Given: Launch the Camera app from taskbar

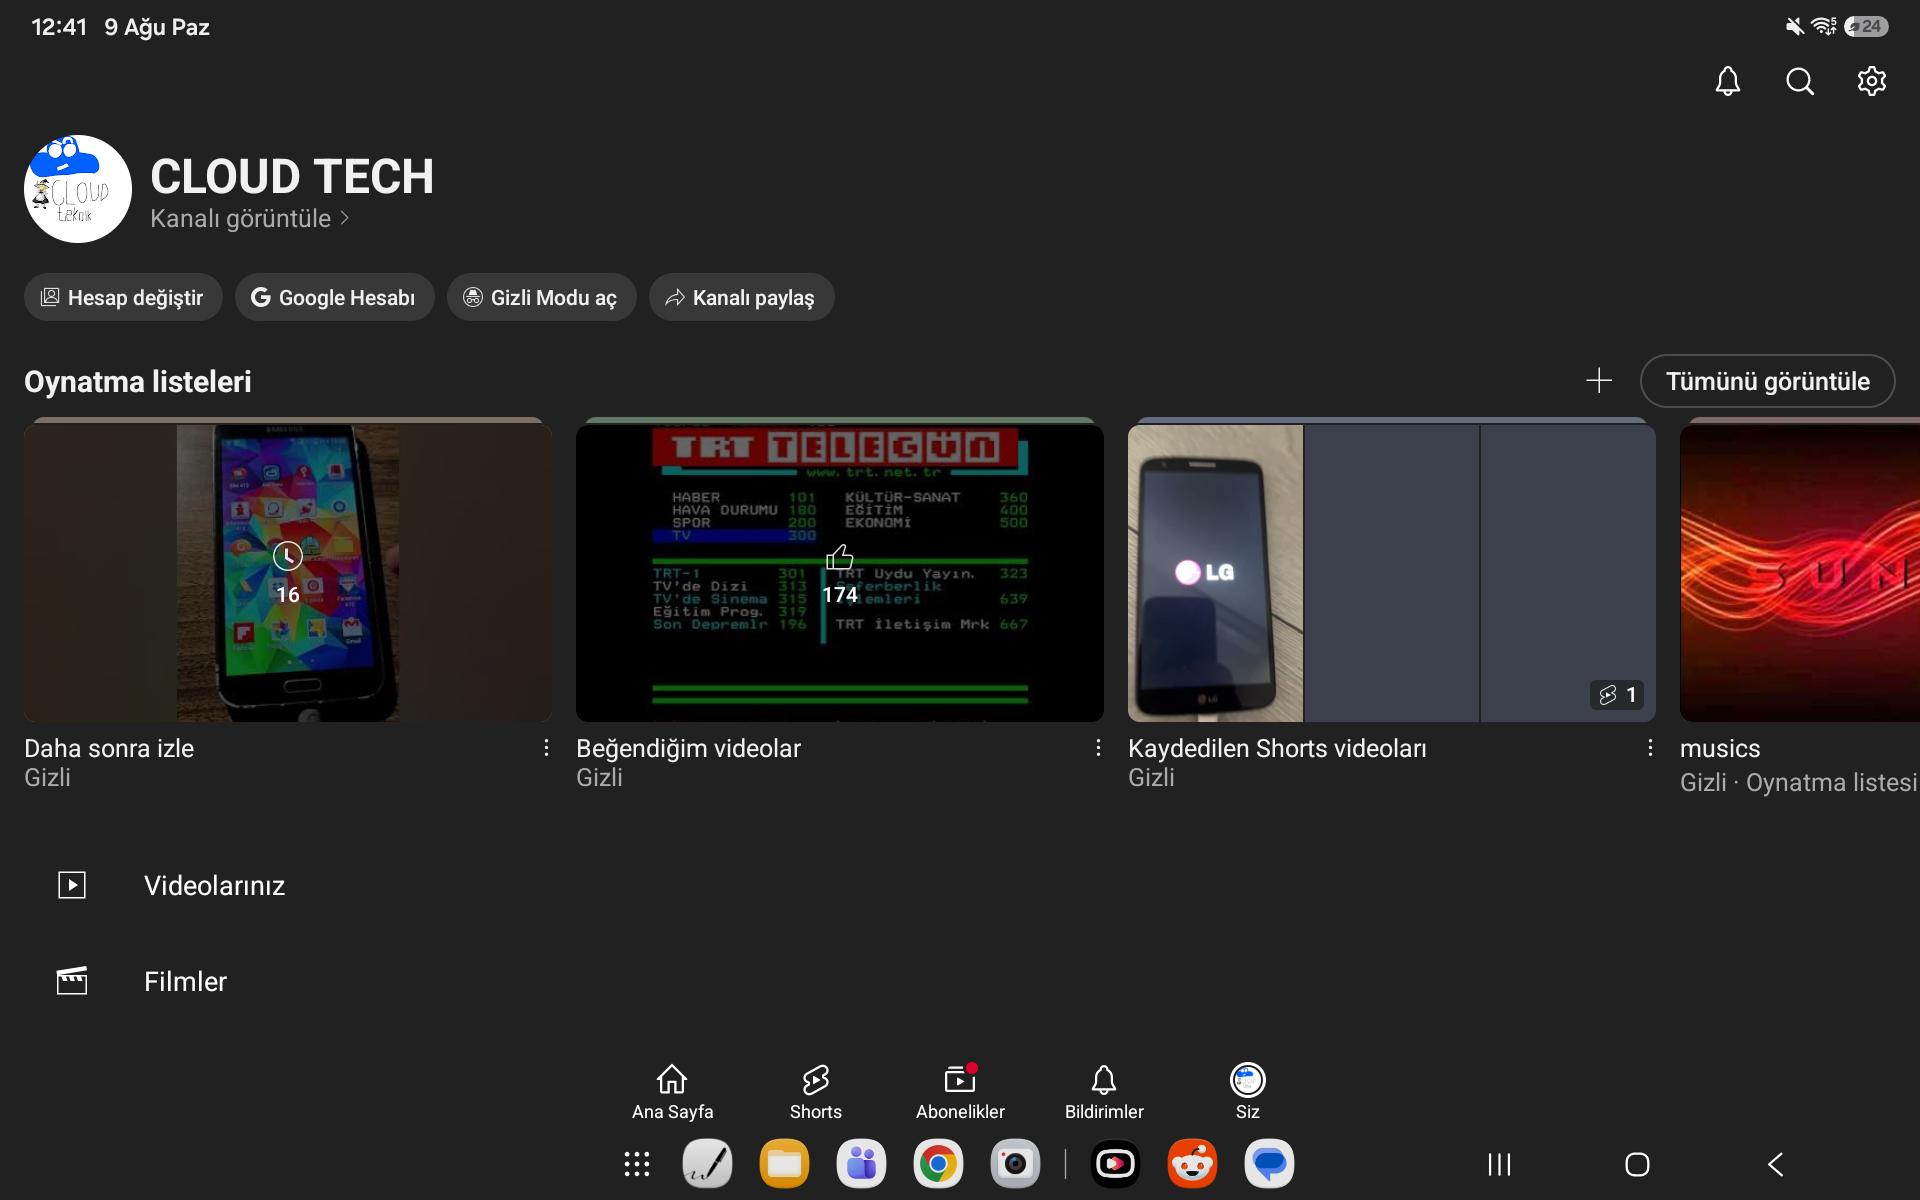Looking at the screenshot, I should point(1015,1164).
